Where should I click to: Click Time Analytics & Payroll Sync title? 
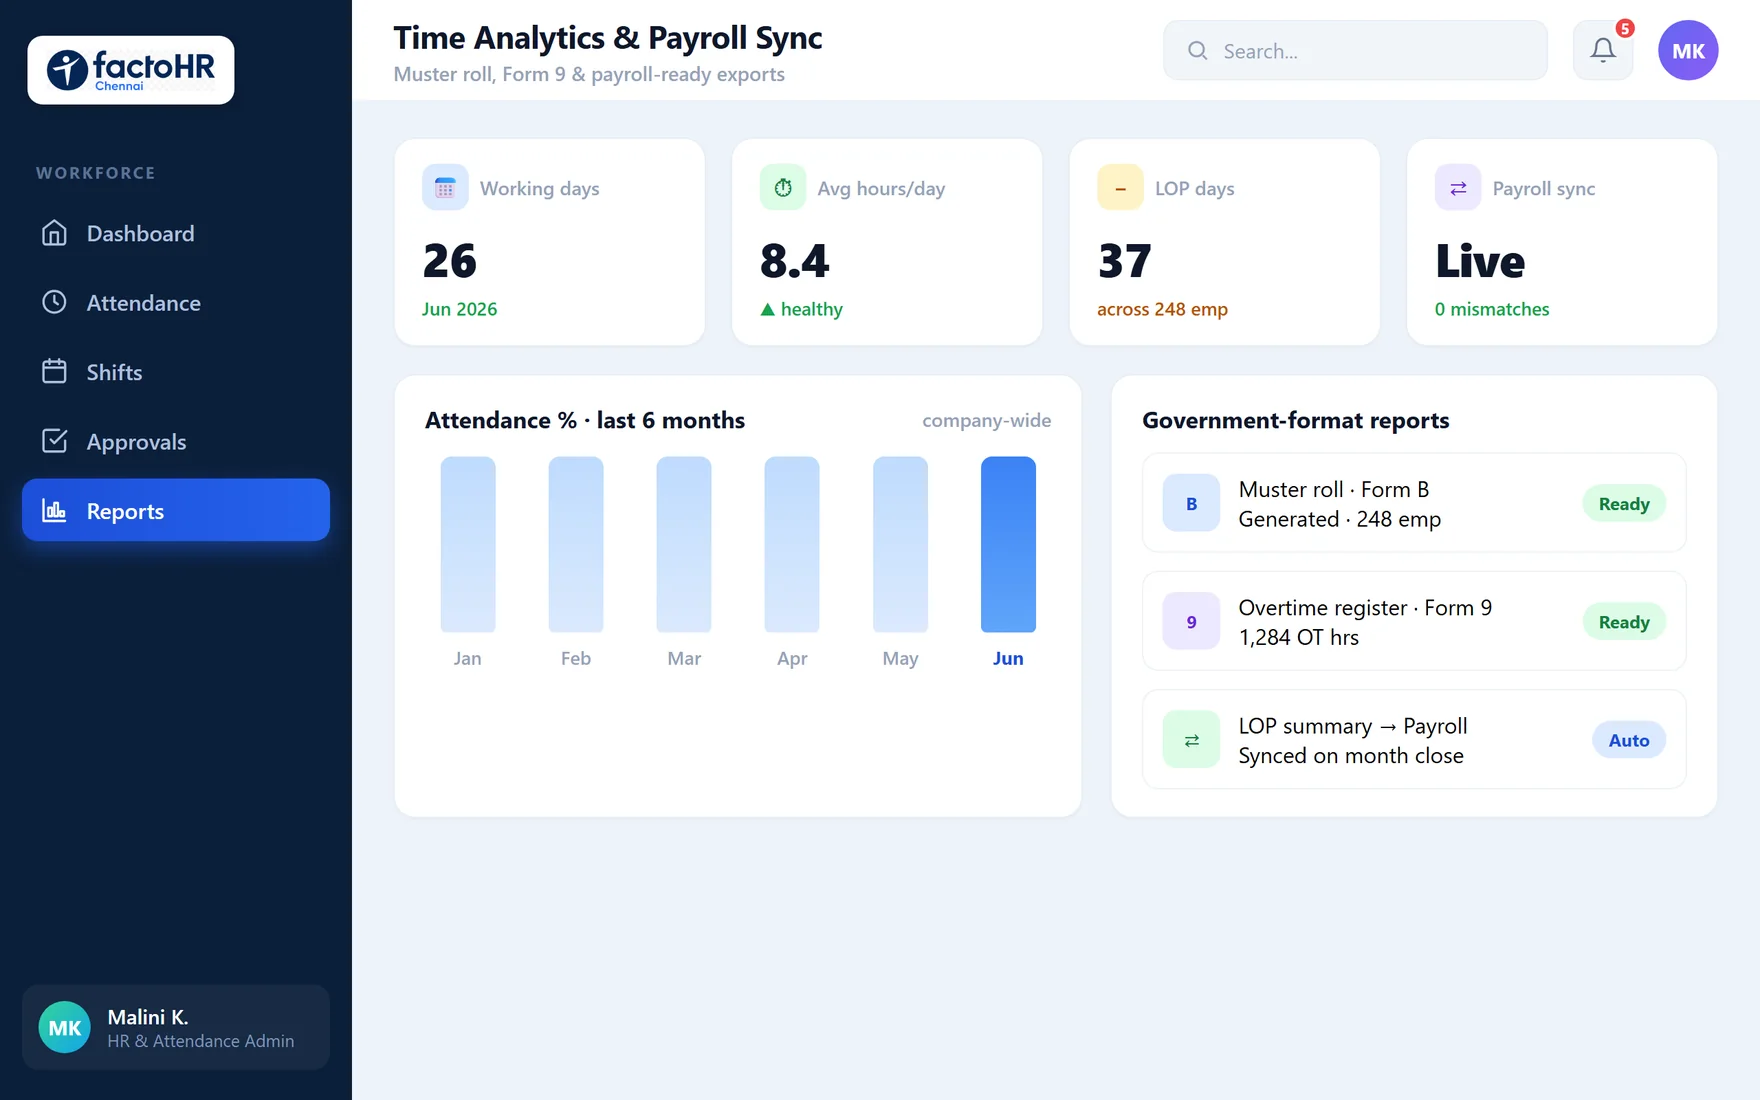(x=607, y=37)
